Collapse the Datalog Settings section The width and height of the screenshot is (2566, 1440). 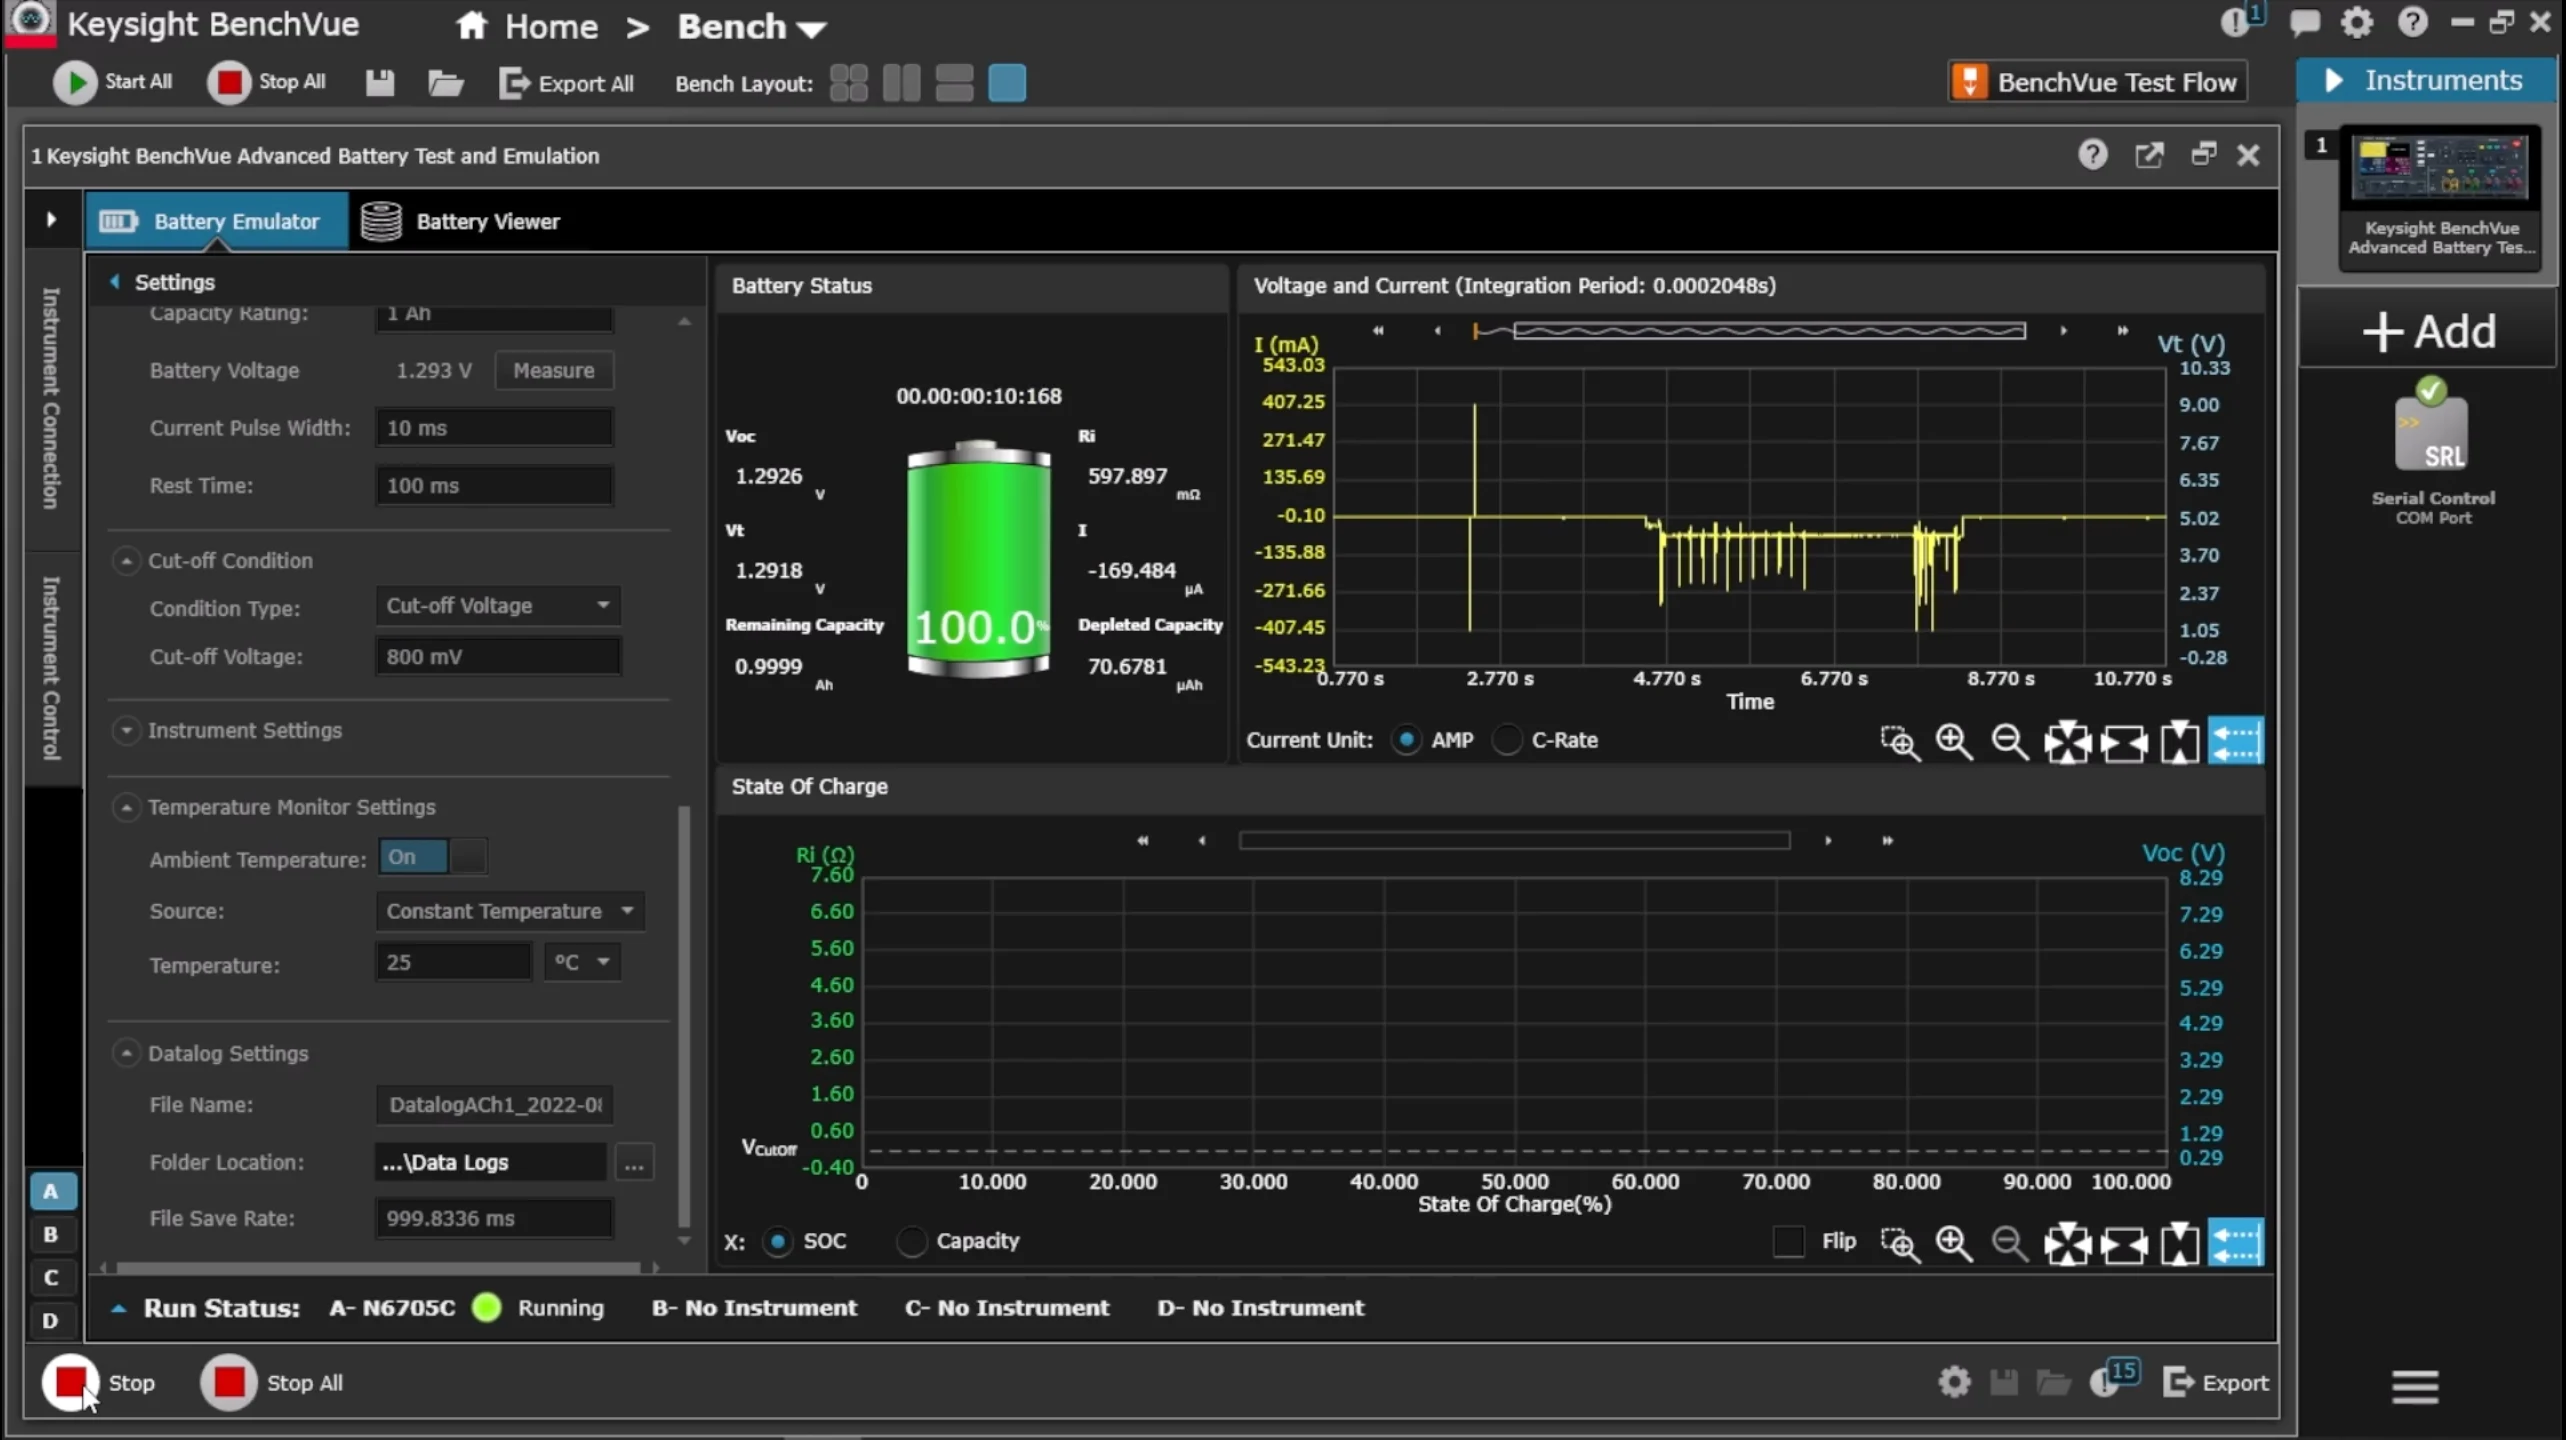click(126, 1054)
